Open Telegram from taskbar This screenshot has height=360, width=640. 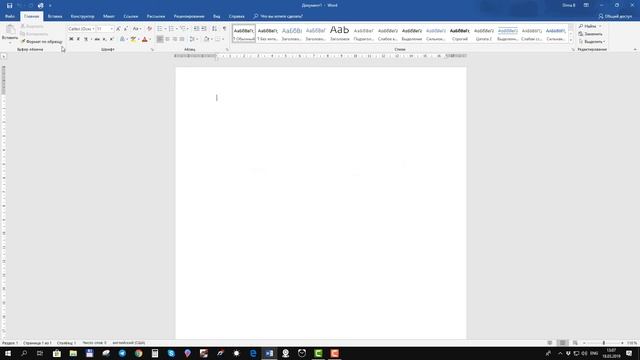coord(122,353)
